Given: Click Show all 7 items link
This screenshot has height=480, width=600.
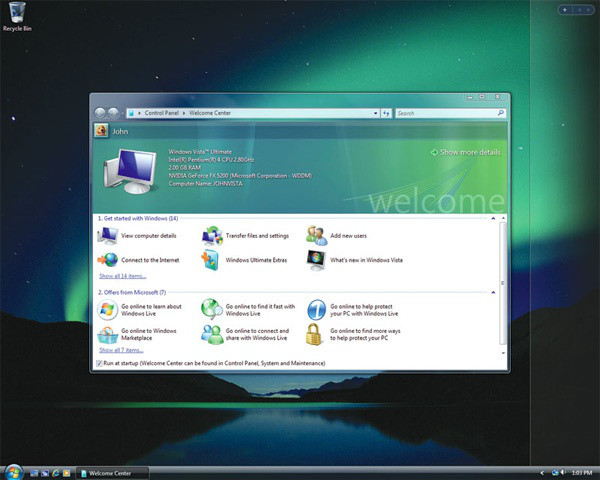Looking at the screenshot, I should [x=120, y=350].
